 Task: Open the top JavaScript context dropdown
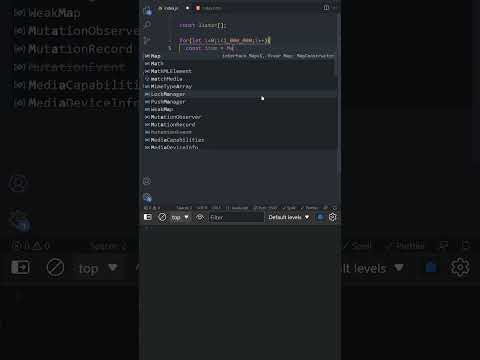coord(180,217)
